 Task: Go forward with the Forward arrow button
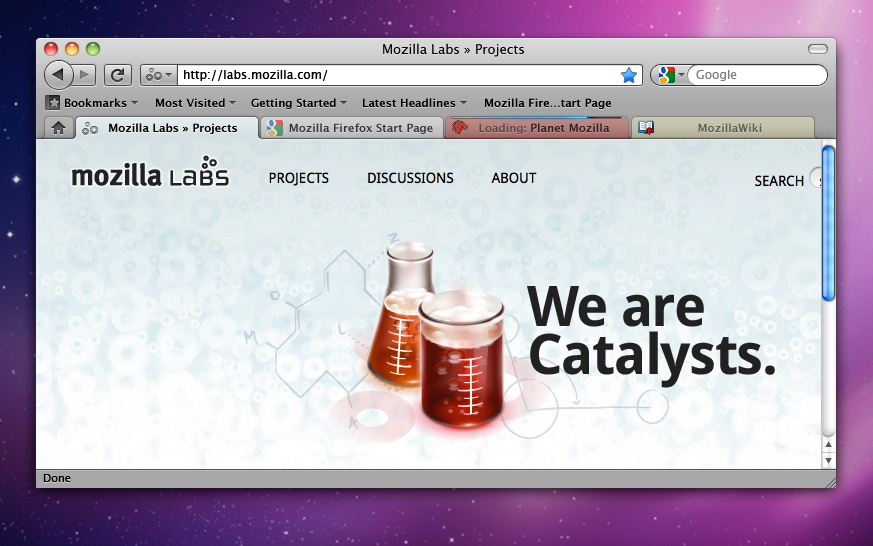coord(85,75)
